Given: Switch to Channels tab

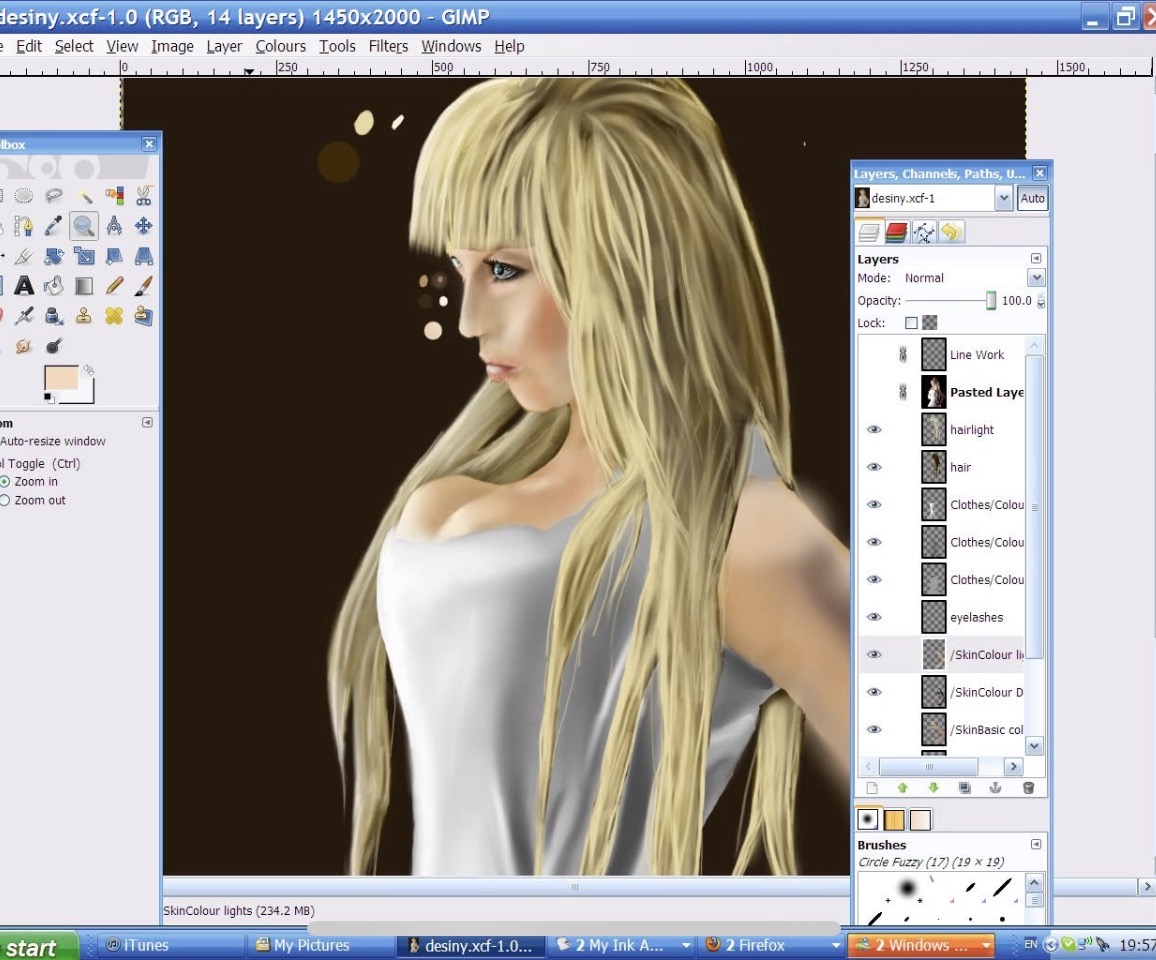Looking at the screenshot, I should pos(896,233).
